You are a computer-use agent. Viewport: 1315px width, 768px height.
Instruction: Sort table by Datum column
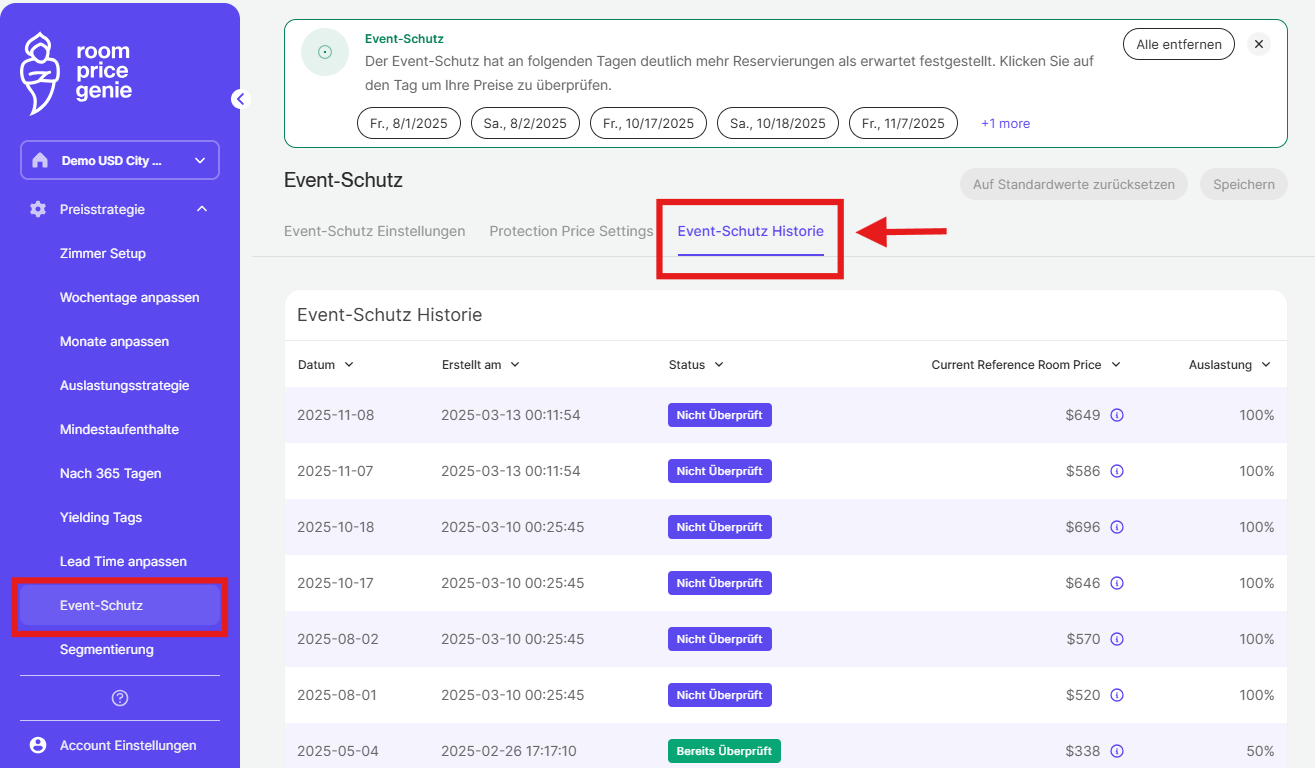[325, 365]
